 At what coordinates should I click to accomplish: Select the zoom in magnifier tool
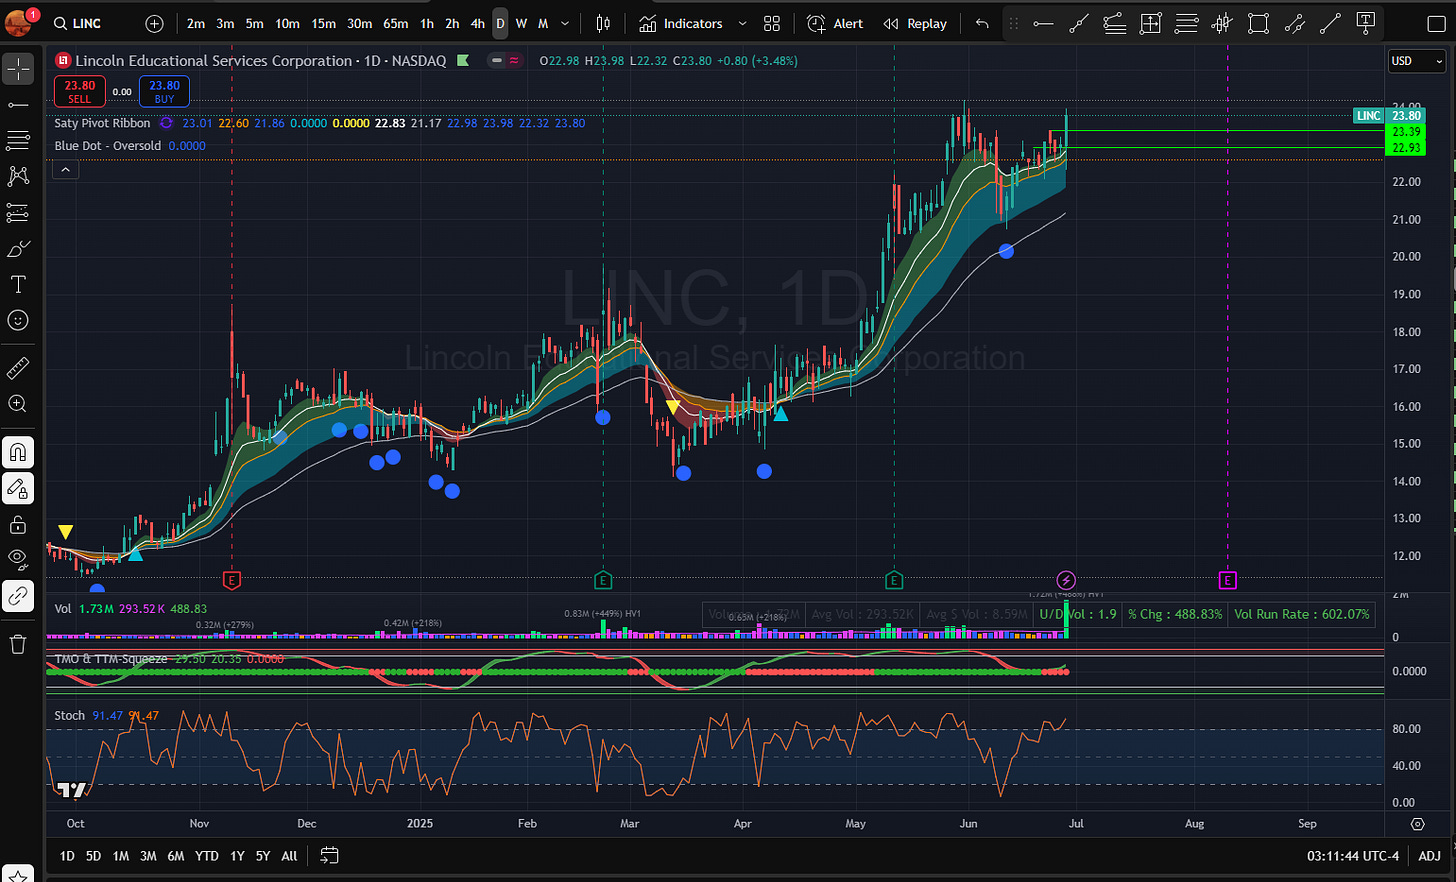coord(18,404)
